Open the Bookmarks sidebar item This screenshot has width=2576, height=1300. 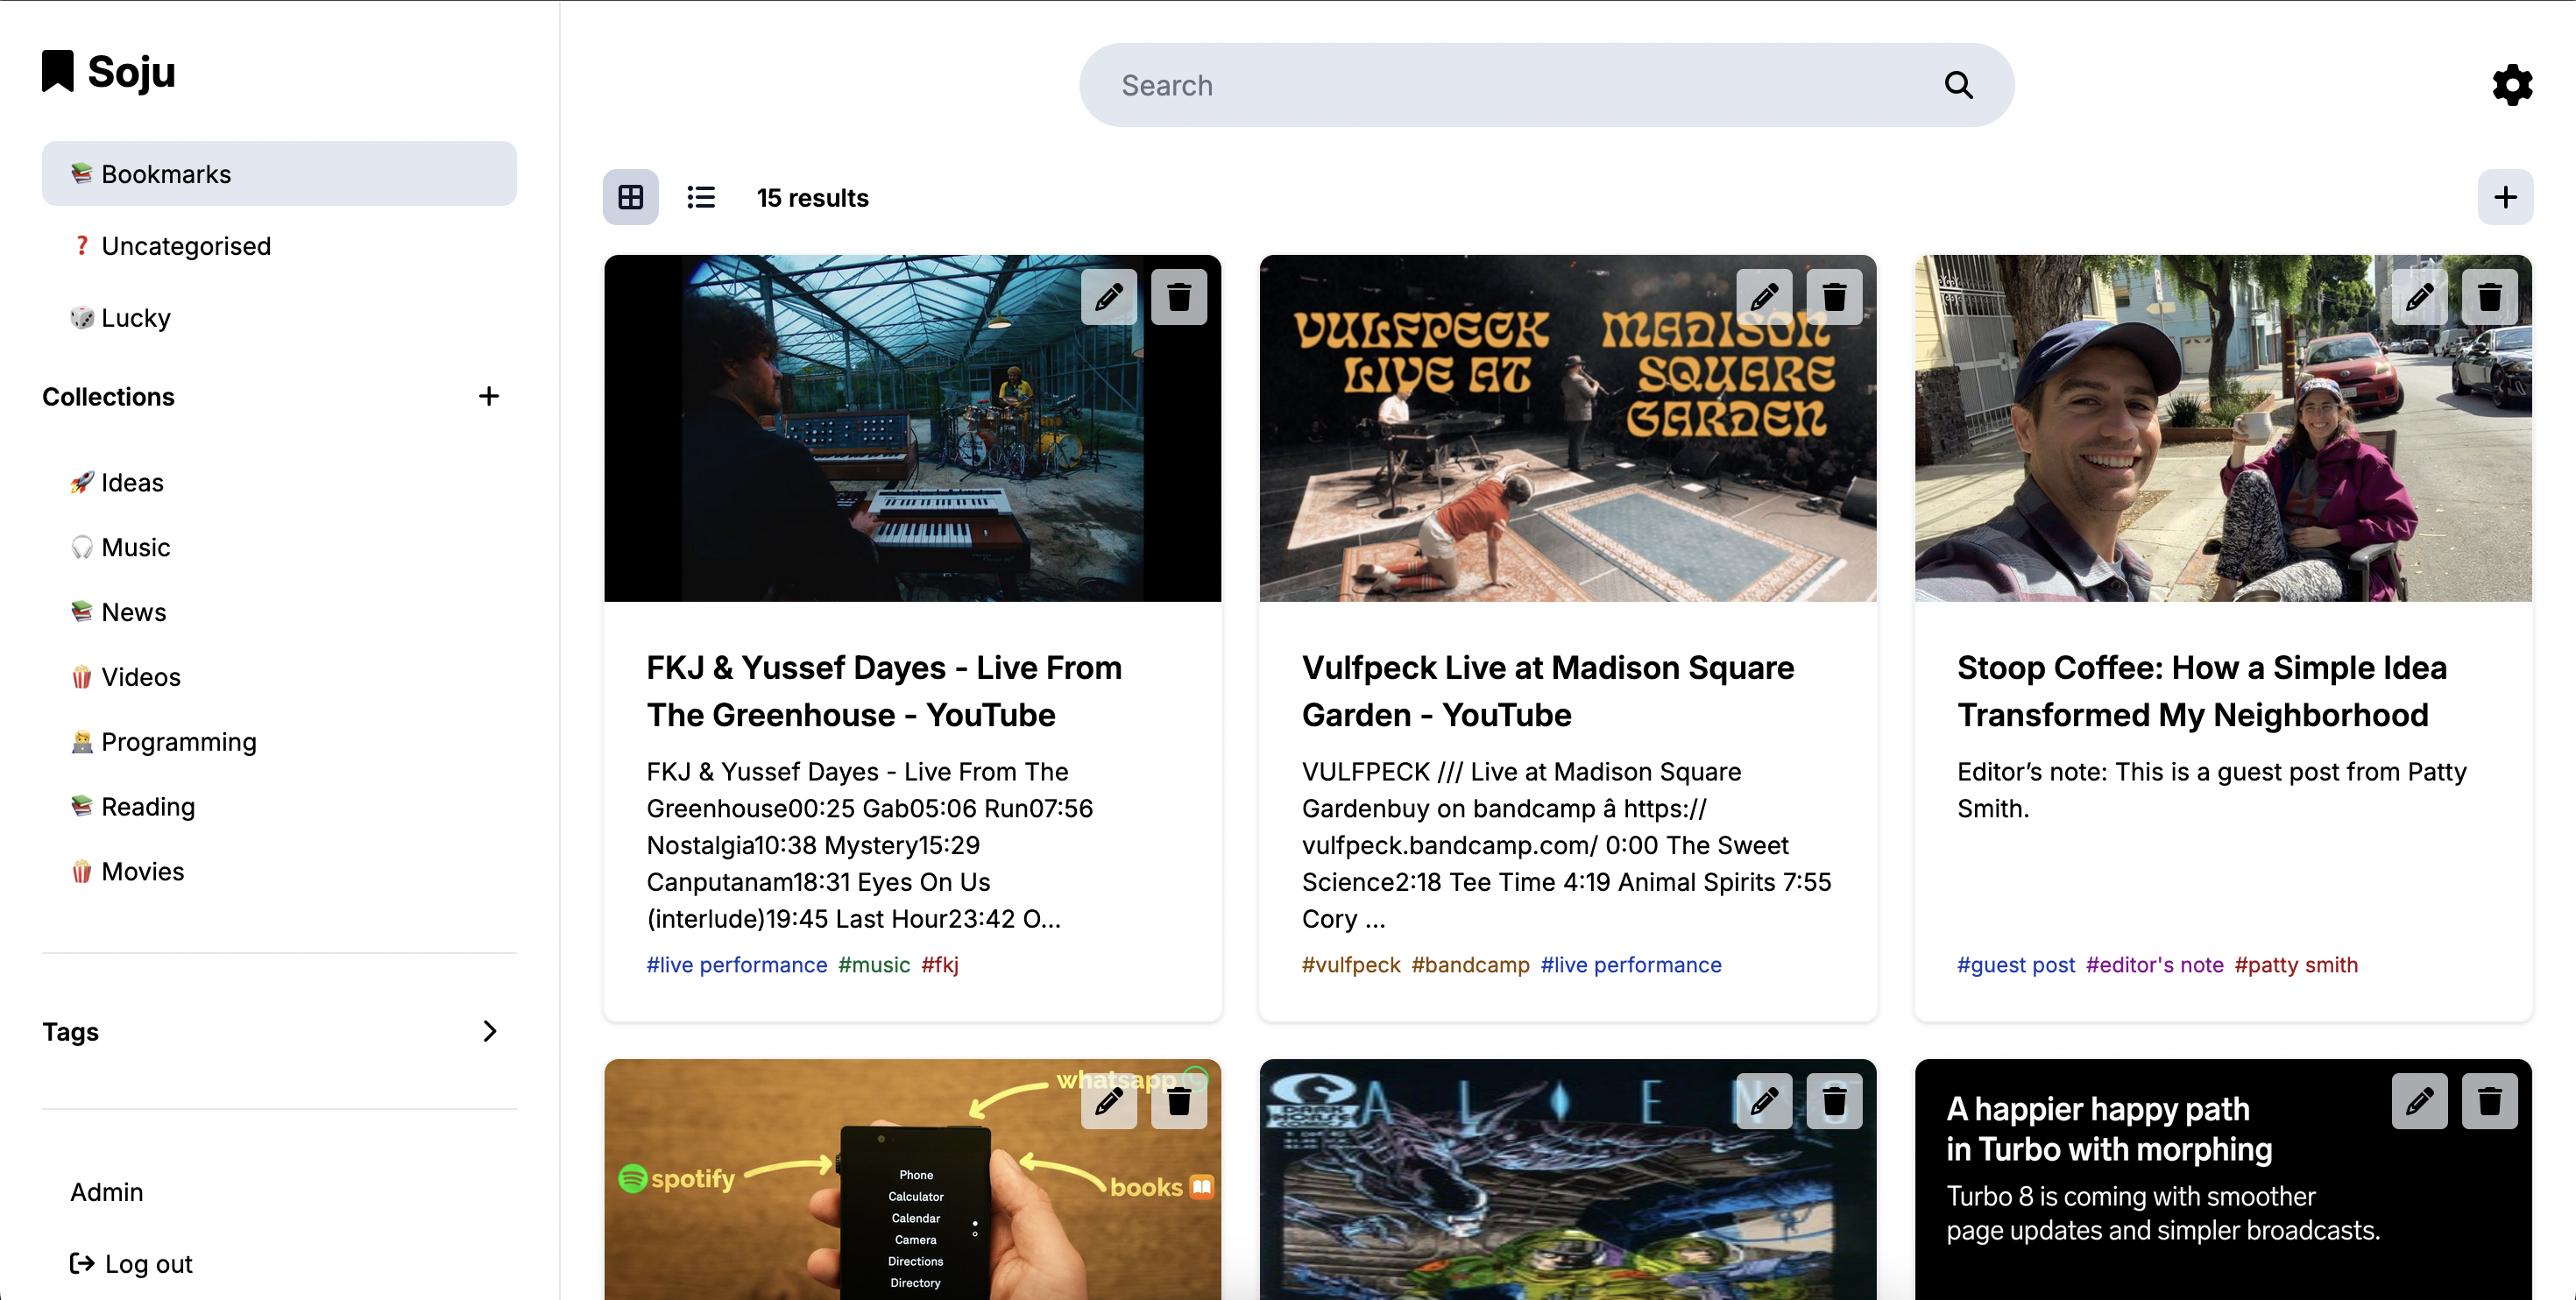[279, 174]
